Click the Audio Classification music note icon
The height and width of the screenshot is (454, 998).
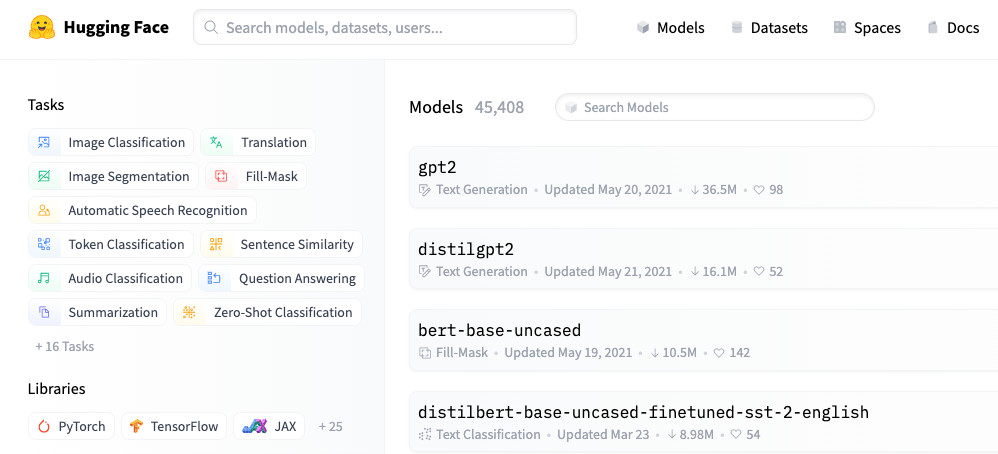44,278
